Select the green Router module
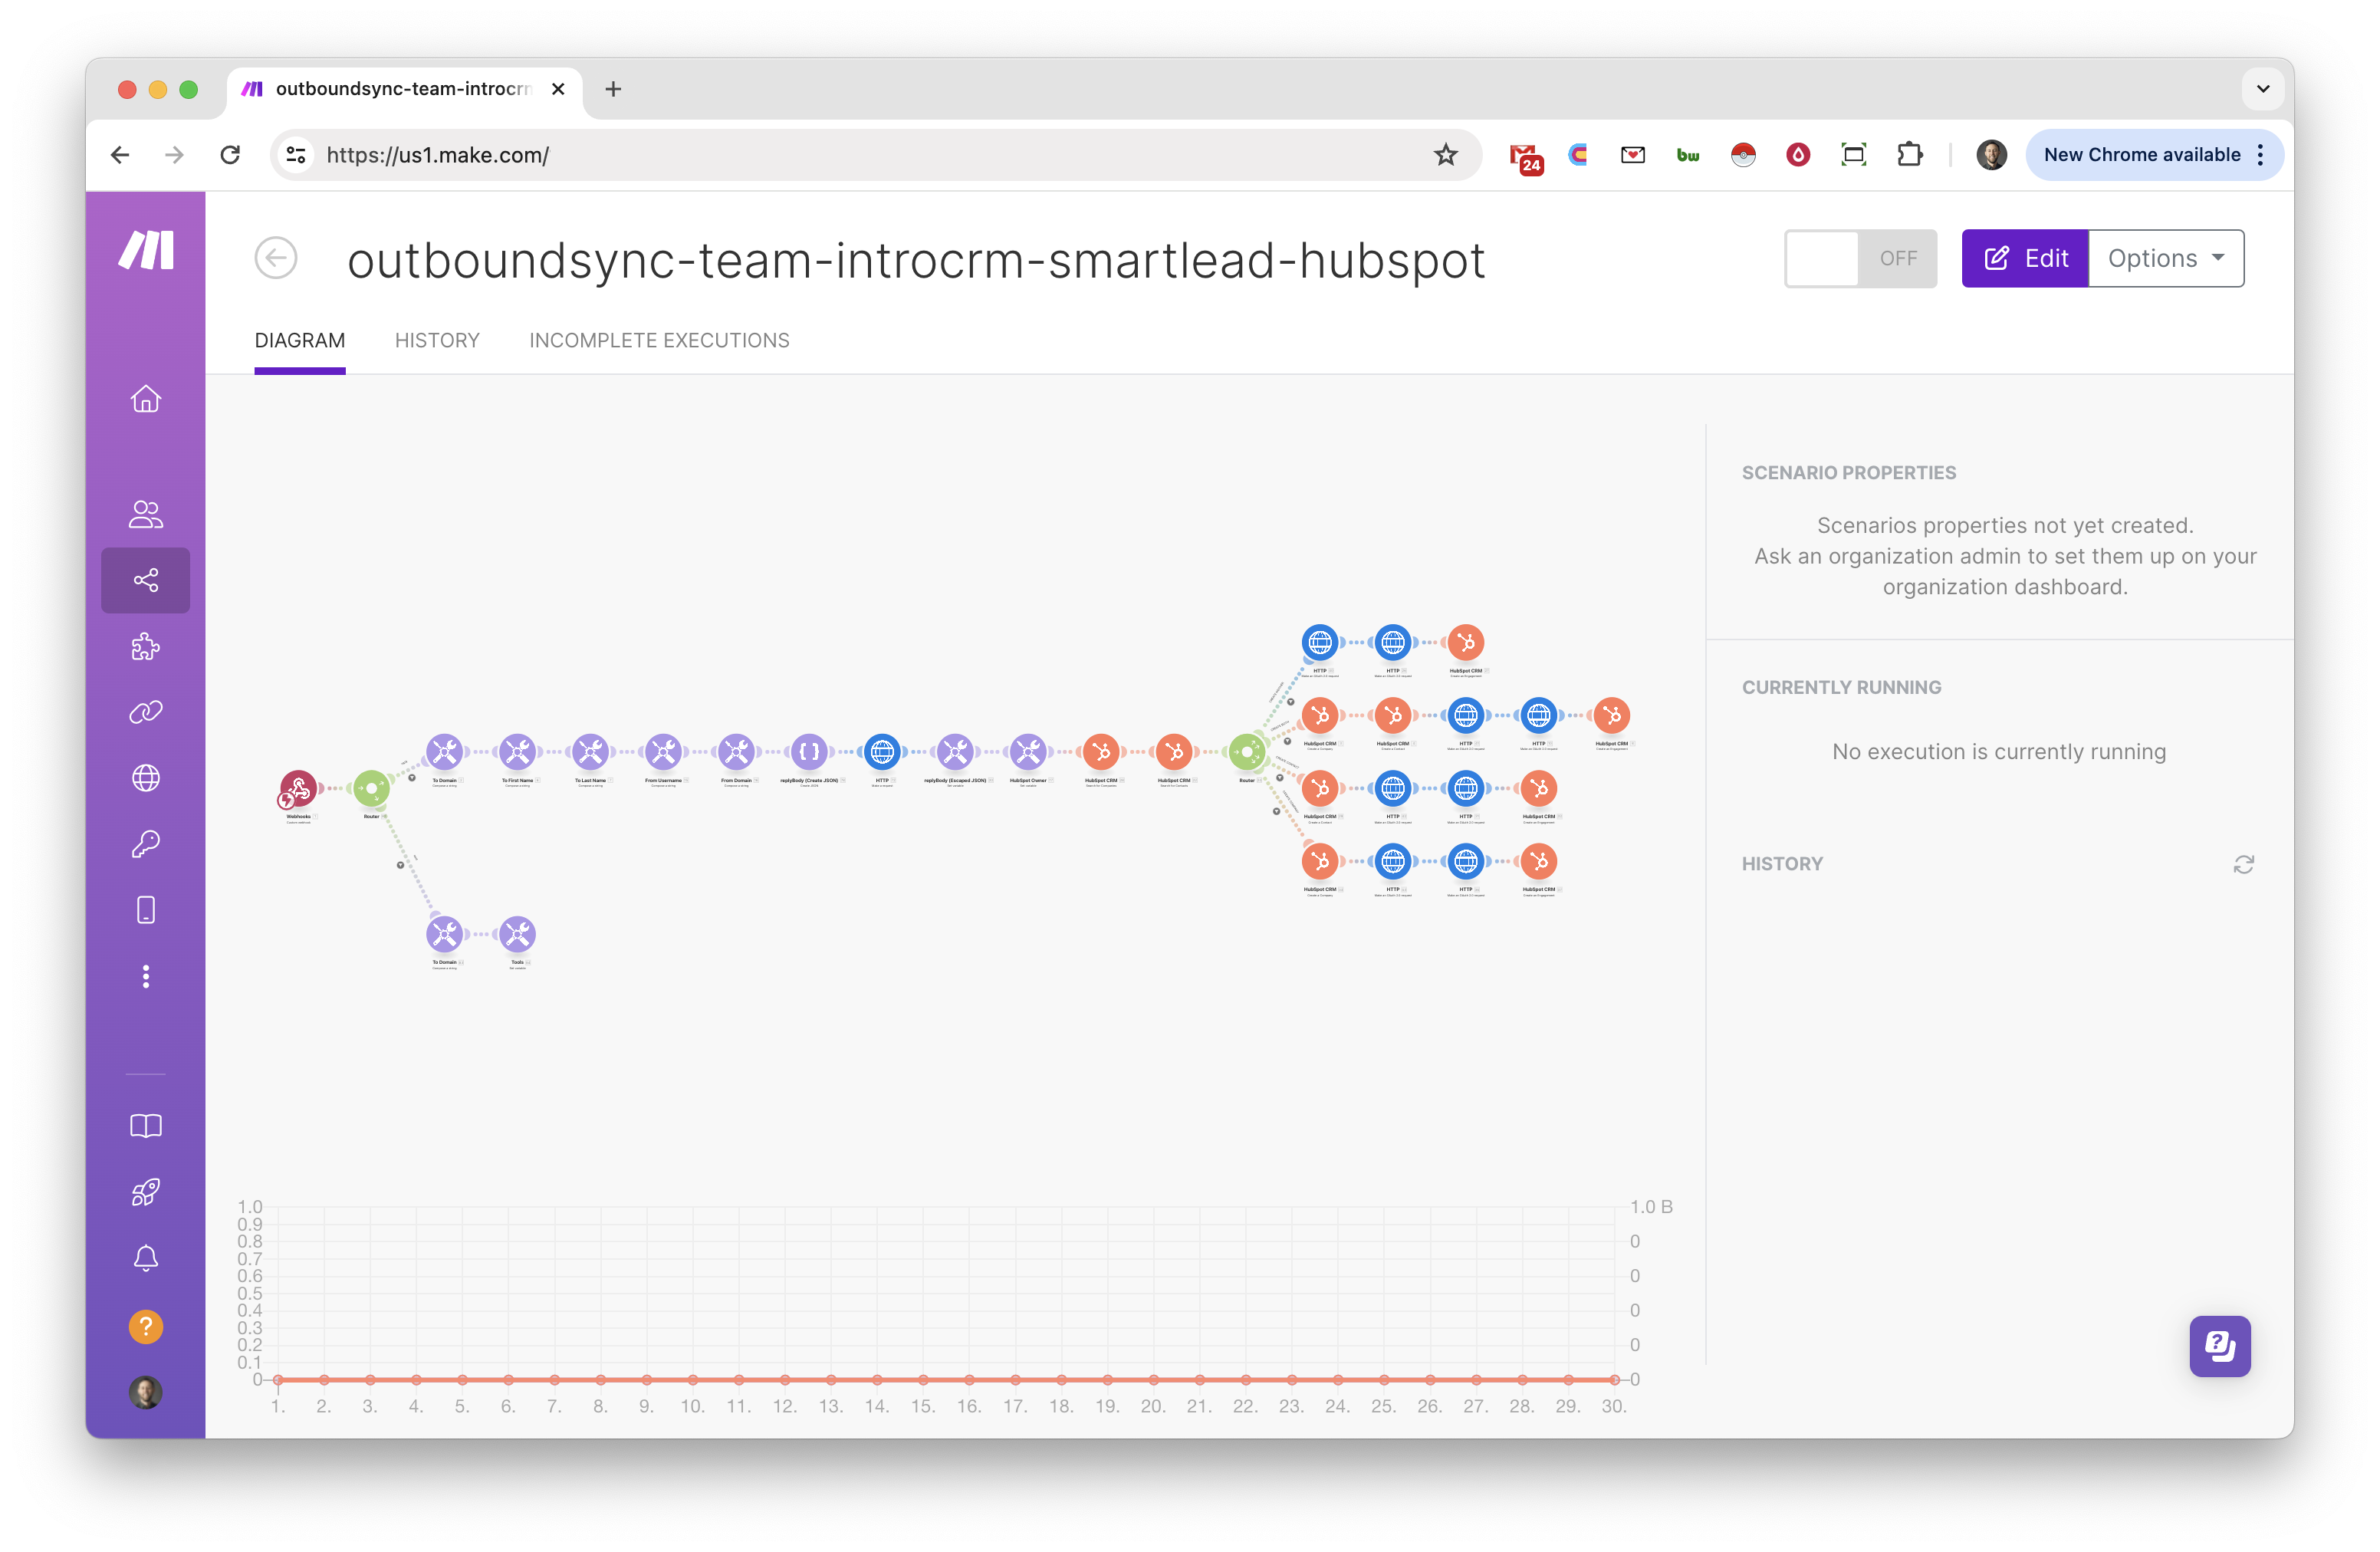This screenshot has width=2380, height=1552. pos(371,788)
